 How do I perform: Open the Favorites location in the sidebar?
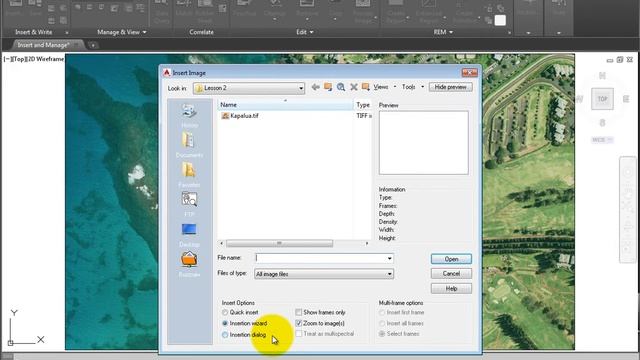pyautogui.click(x=189, y=175)
